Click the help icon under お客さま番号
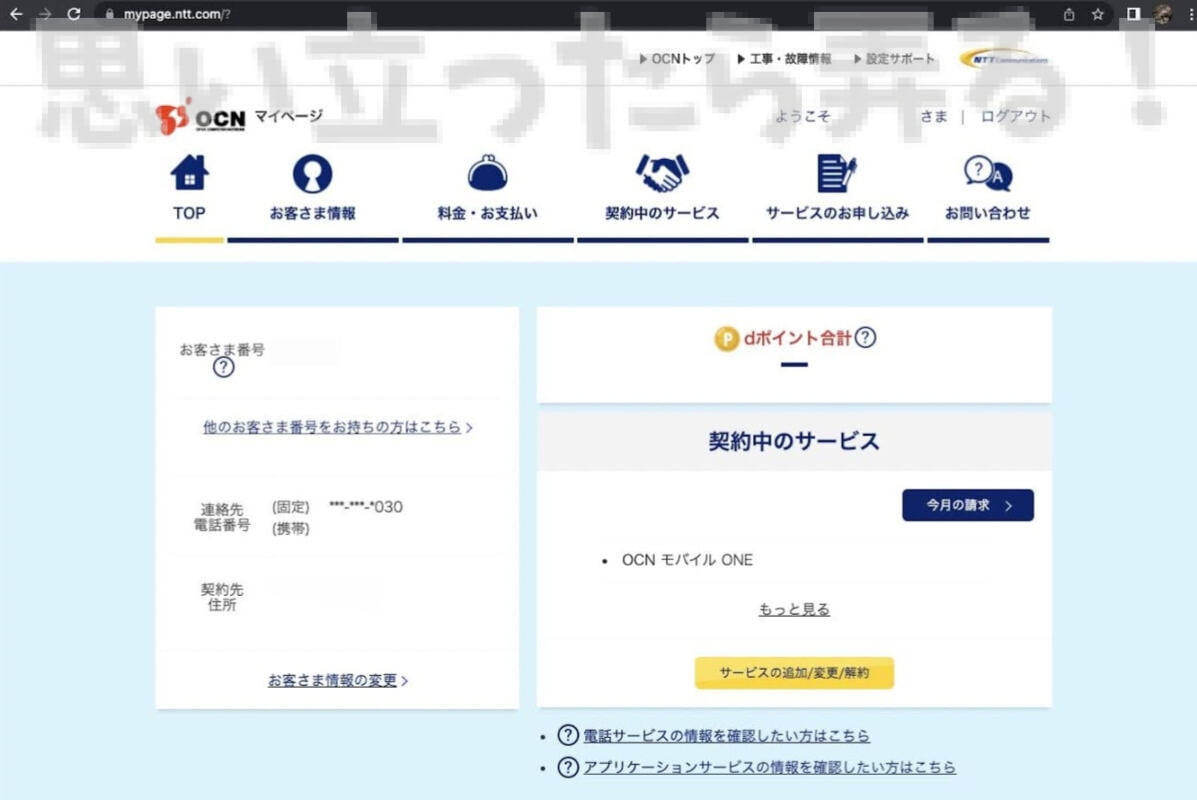1197x800 pixels. (223, 368)
